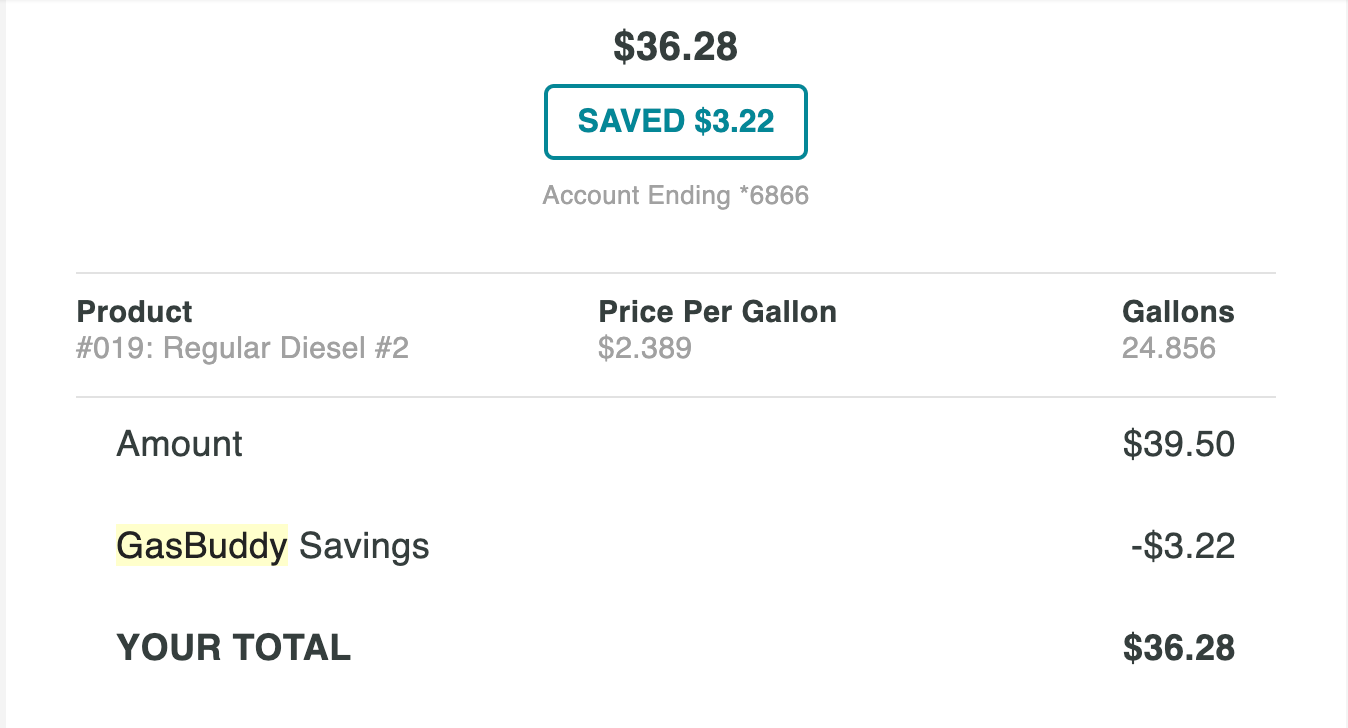Click the 24.856 gallons value
Viewport: 1348px width, 728px height.
(x=1169, y=349)
